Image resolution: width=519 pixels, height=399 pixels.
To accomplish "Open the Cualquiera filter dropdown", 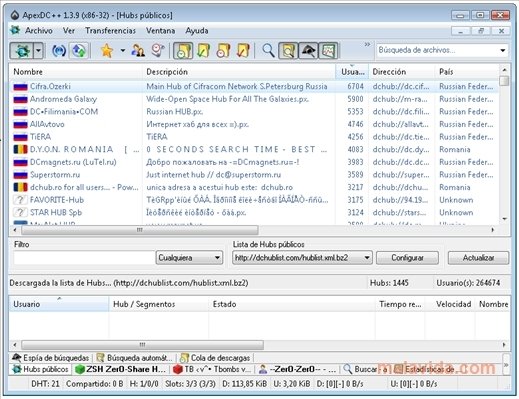I will pyautogui.click(x=189, y=258).
